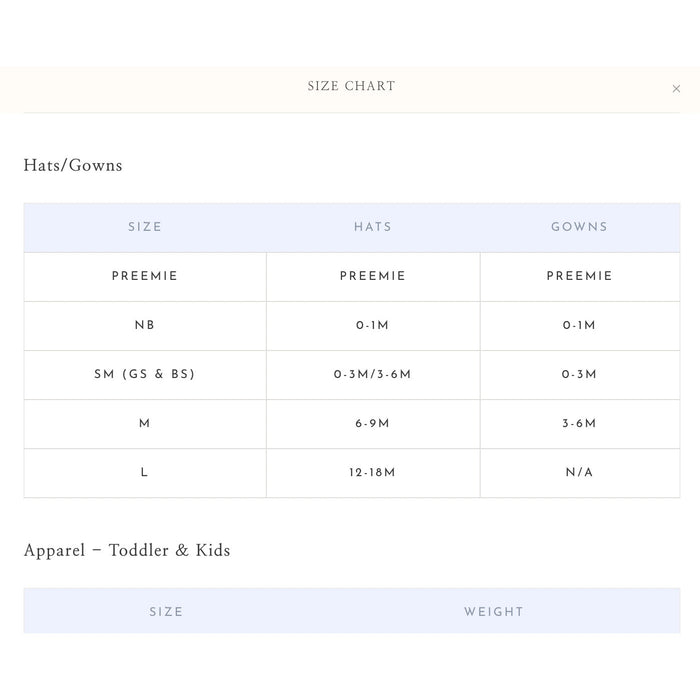Select the 0-3M/3-6M hats cell
This screenshot has height=700, width=700.
(x=373, y=374)
